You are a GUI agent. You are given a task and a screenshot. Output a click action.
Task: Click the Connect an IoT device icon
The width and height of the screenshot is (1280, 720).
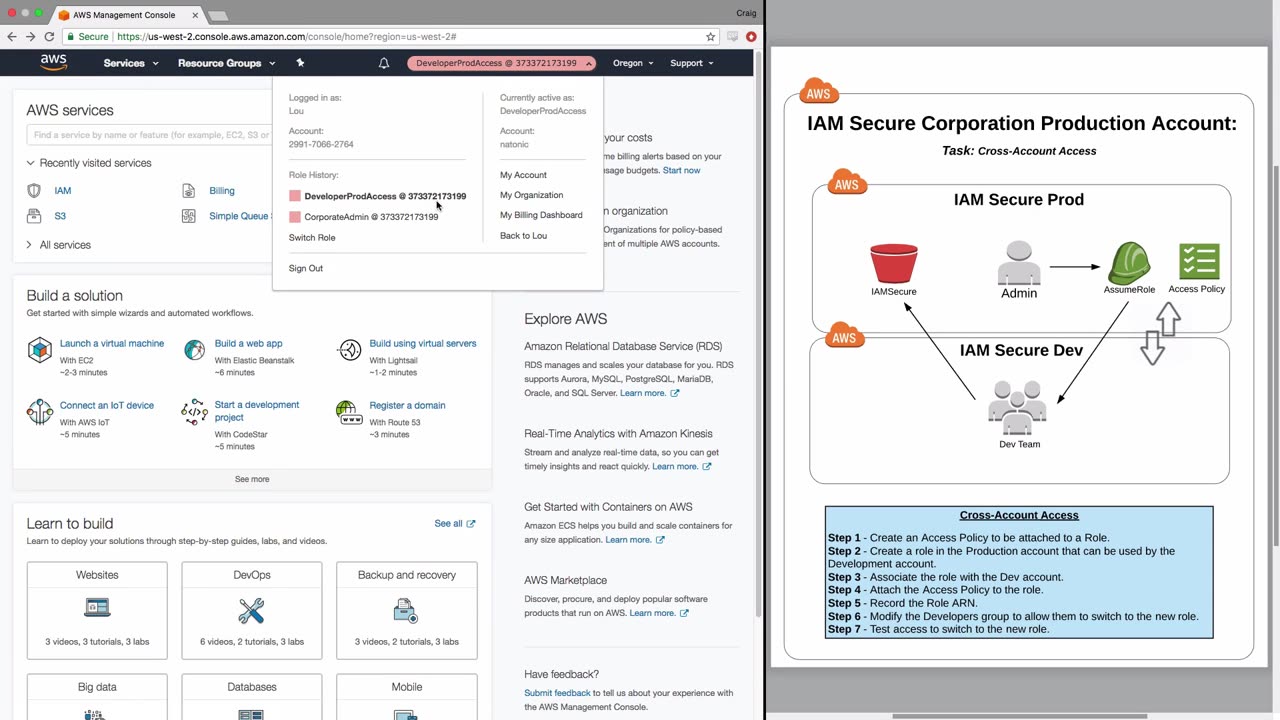pyautogui.click(x=39, y=412)
